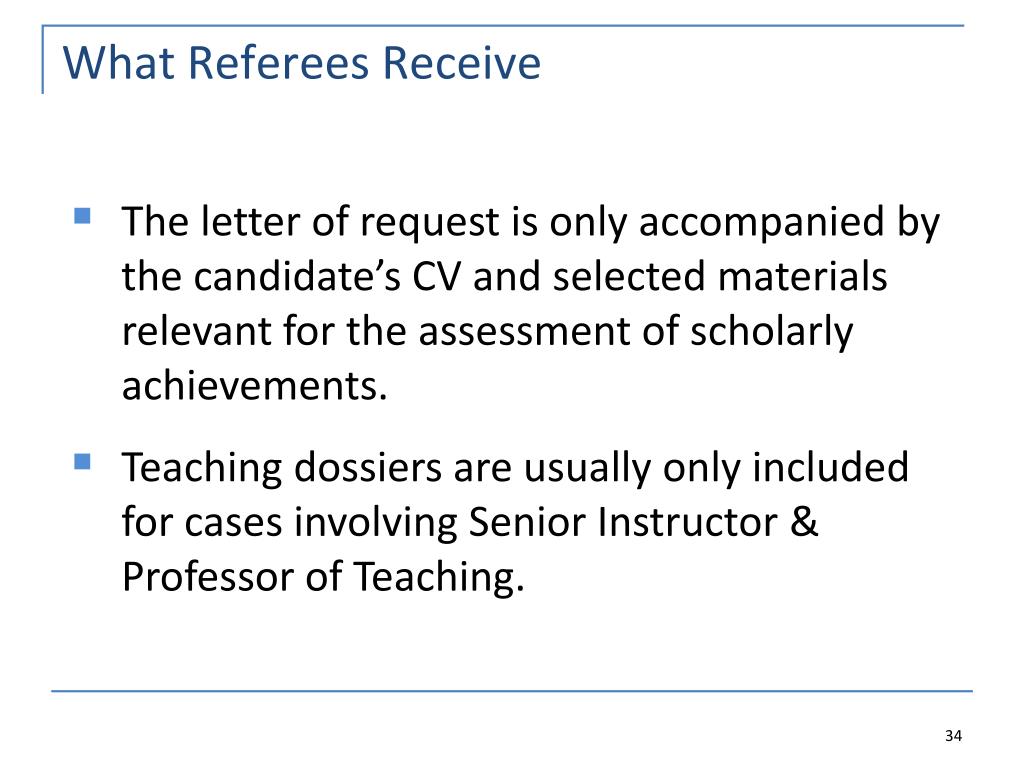The image size is (1024, 768).
Task: Click the word "relevant" in the first bullet
Action: coord(196,331)
